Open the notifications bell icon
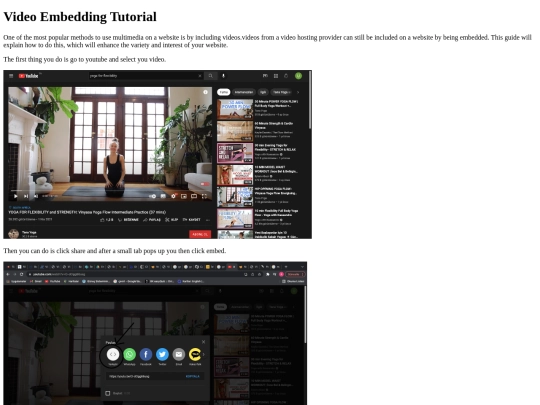Image resolution: width=540 pixels, height=405 pixels. click(x=286, y=76)
